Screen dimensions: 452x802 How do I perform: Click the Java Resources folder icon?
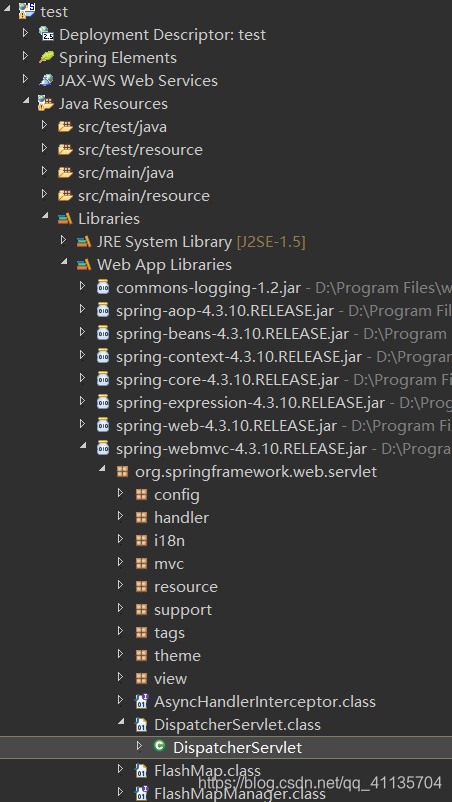pos(46,103)
